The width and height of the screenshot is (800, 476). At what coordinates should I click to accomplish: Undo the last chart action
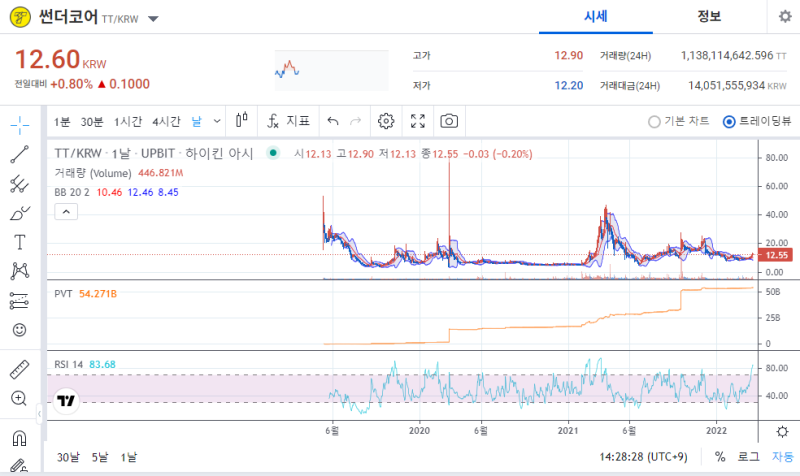tap(333, 121)
